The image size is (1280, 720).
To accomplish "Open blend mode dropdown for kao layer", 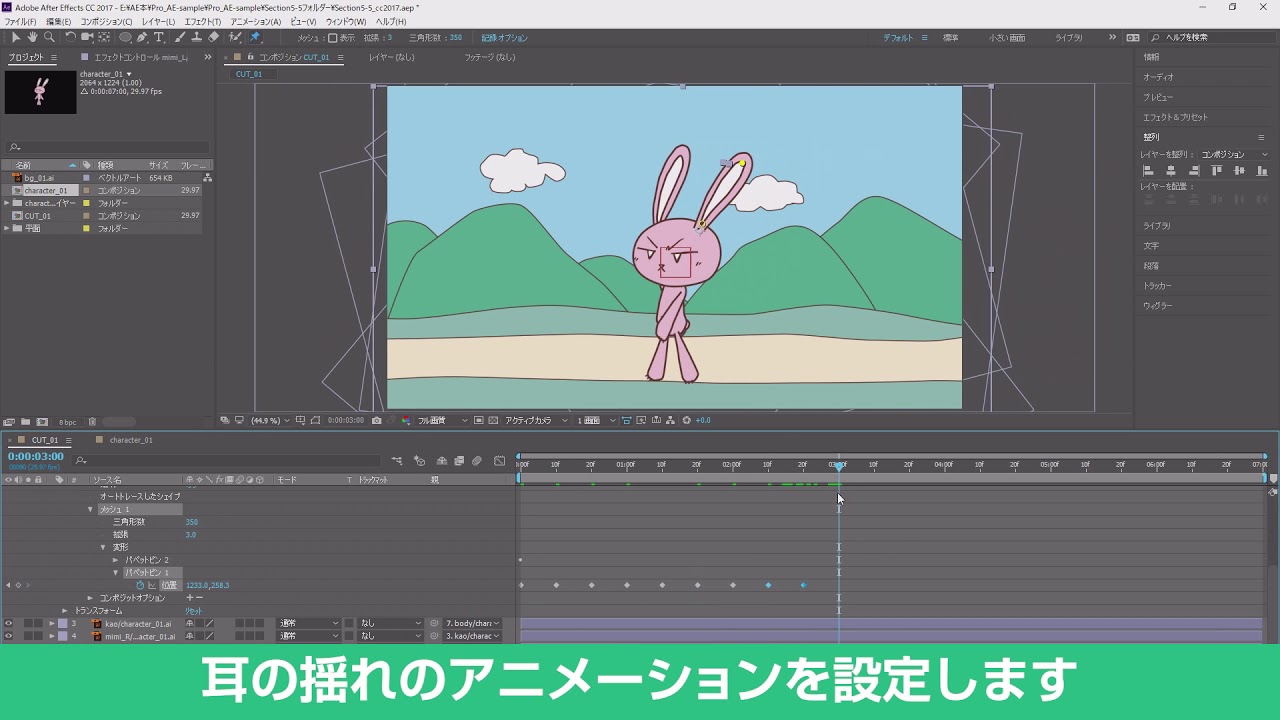I will point(309,623).
